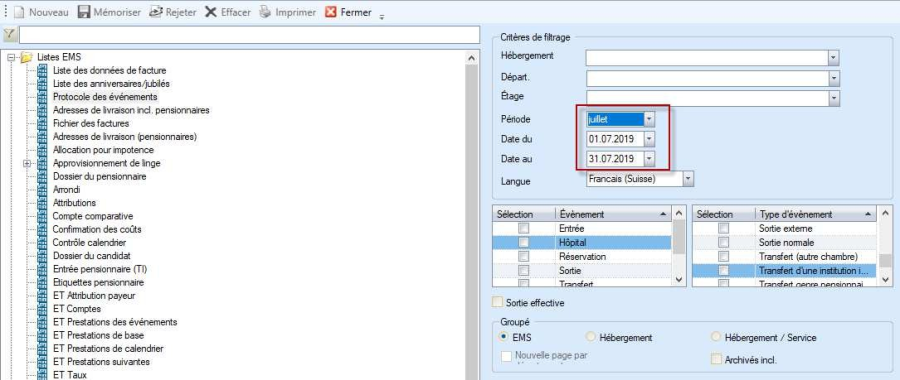The image size is (900, 380).
Task: Open the Date du date picker
Action: pyautogui.click(x=649, y=139)
